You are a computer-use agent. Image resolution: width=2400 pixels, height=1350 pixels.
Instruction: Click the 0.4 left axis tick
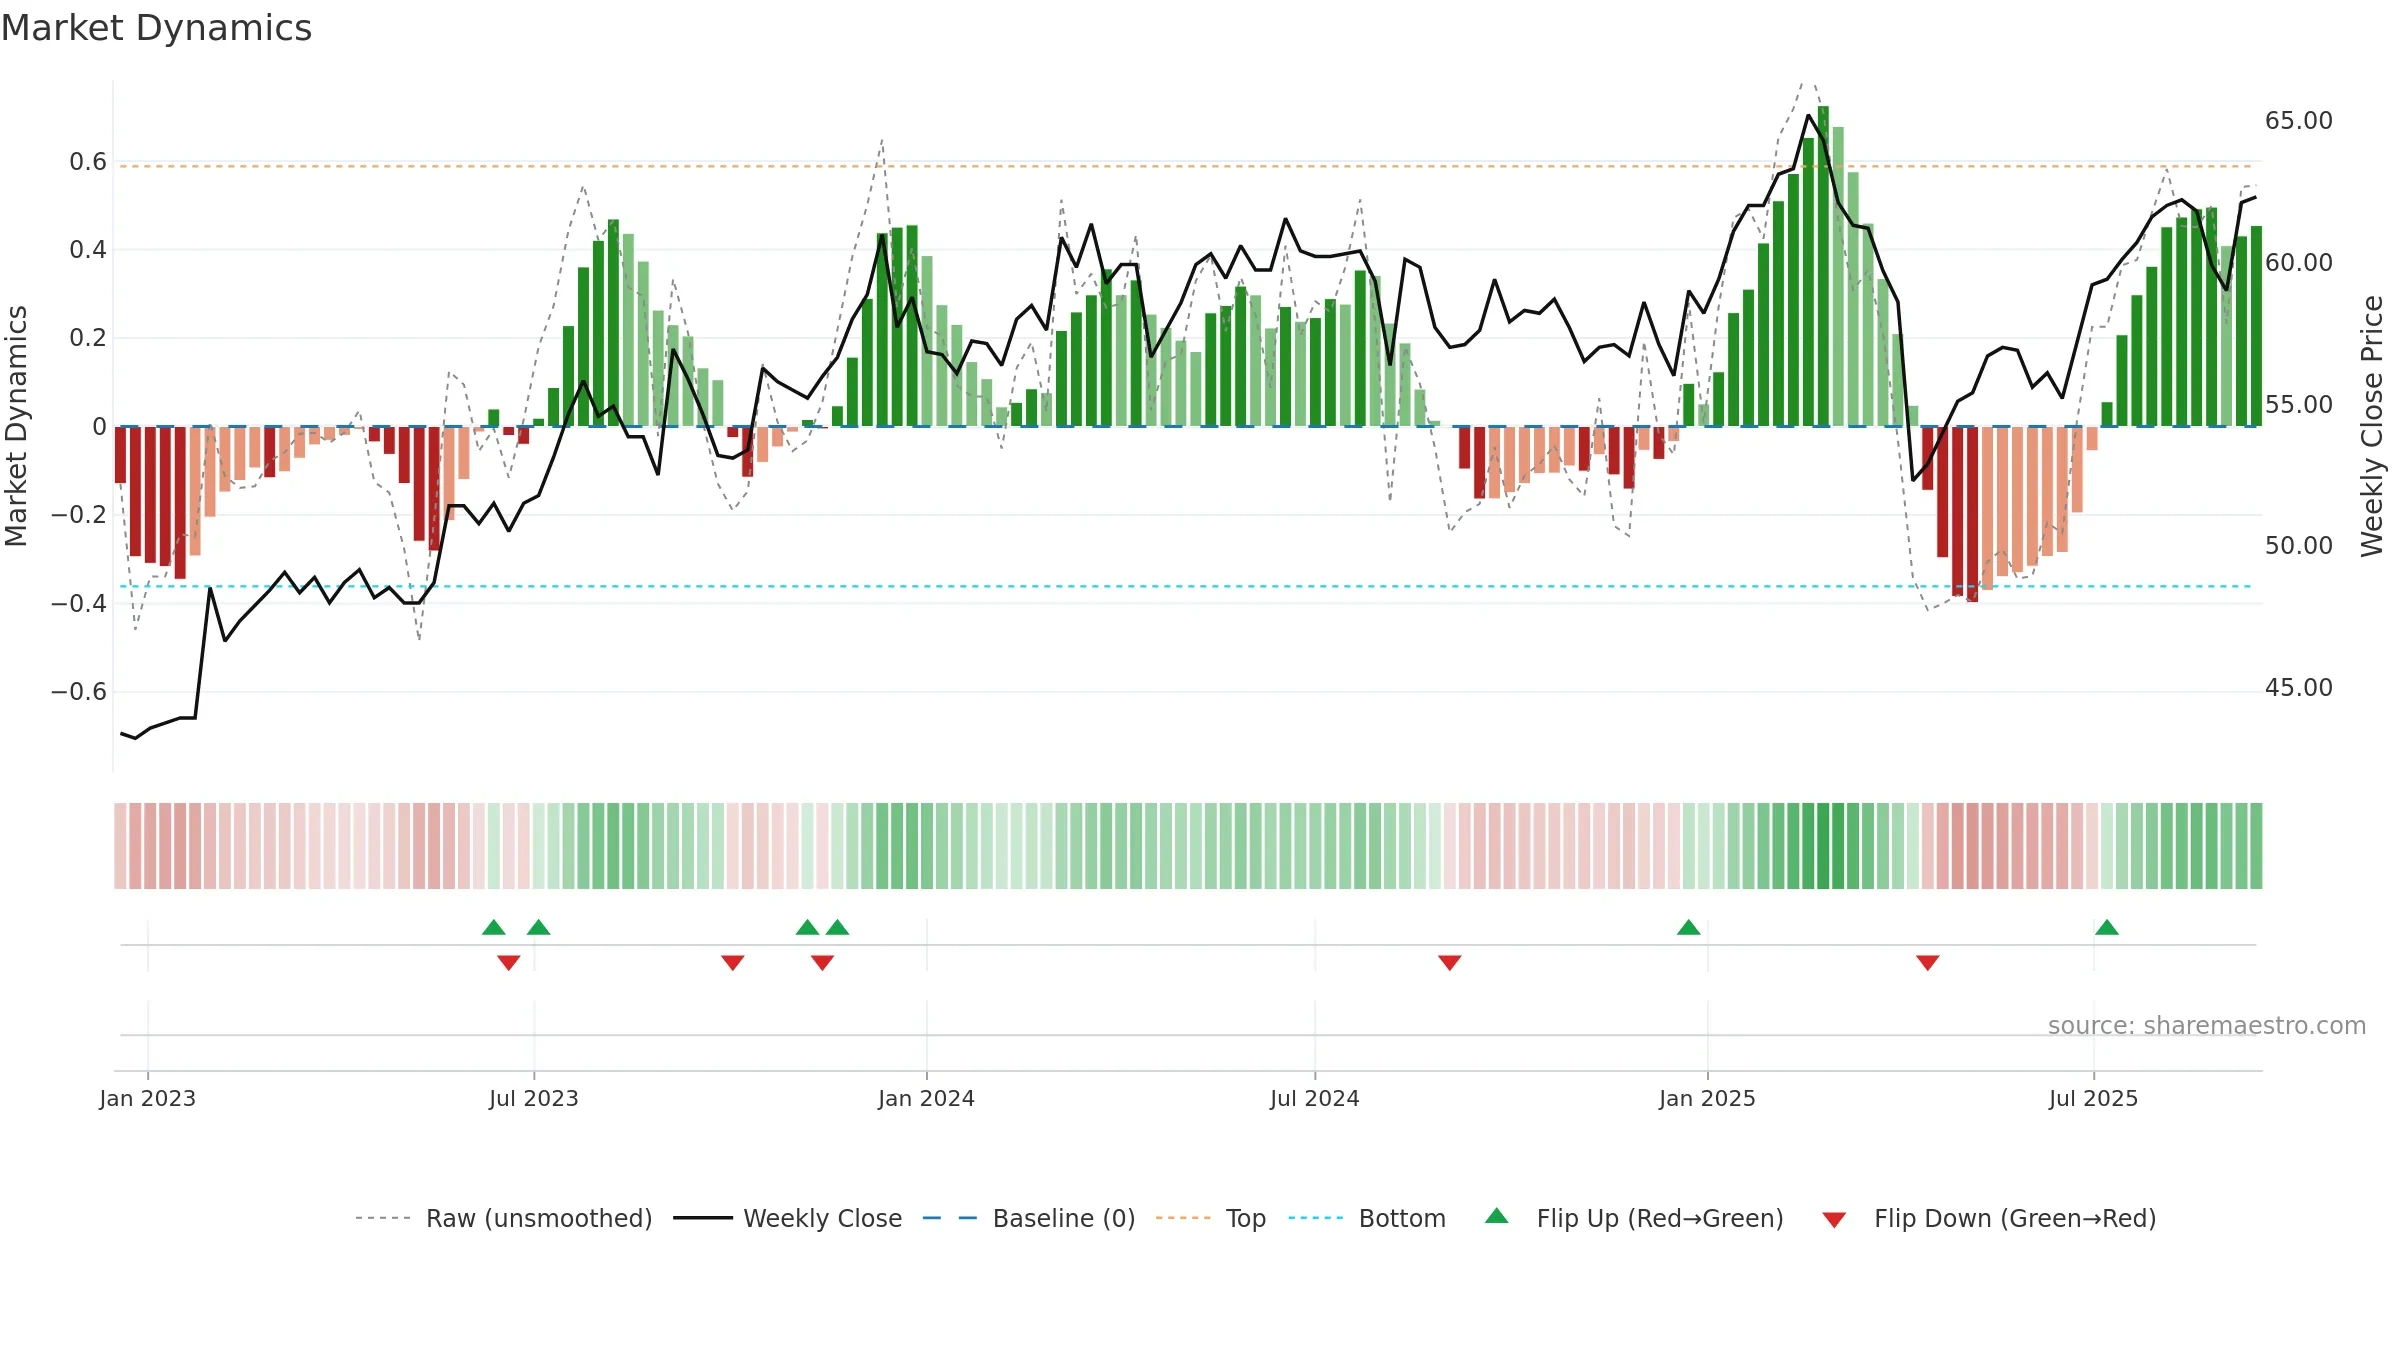[x=88, y=249]
